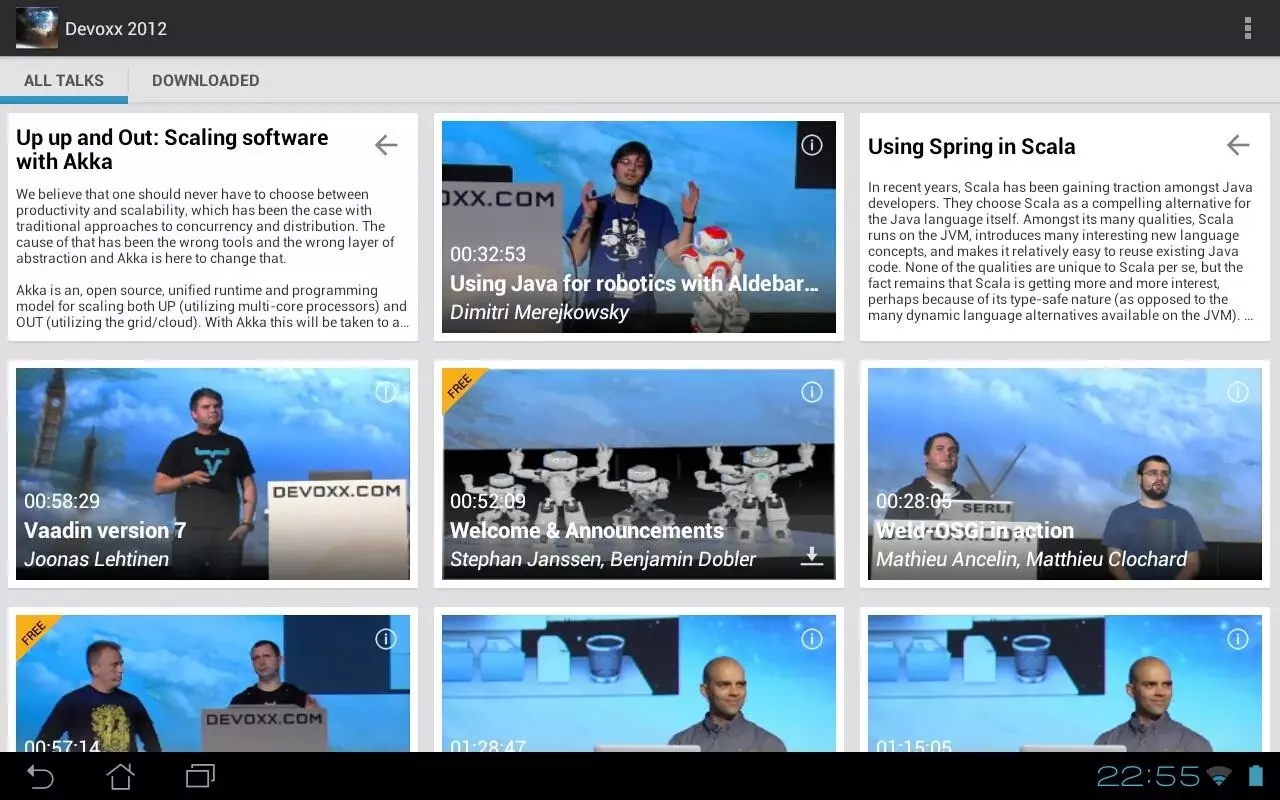The image size is (1280, 800).
Task: Tap the Android back navigation button
Action: pos(40,776)
